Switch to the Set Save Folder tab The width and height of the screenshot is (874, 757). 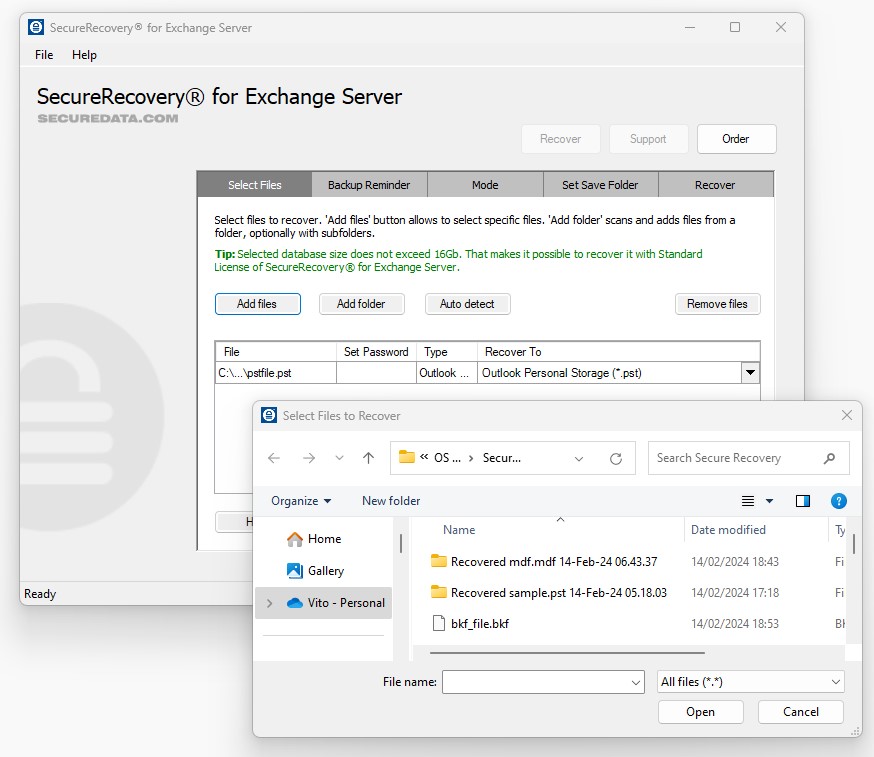pyautogui.click(x=599, y=185)
